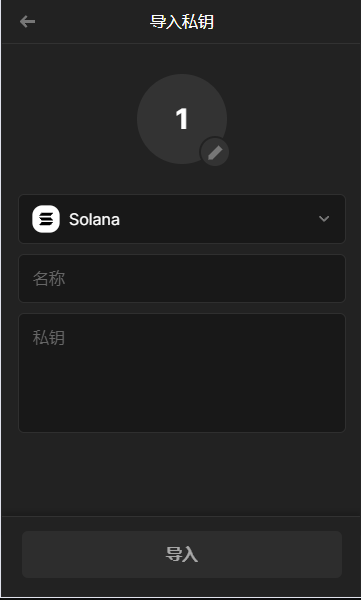The width and height of the screenshot is (361, 600).
Task: Click the Solana label text in selector
Action: (94, 219)
